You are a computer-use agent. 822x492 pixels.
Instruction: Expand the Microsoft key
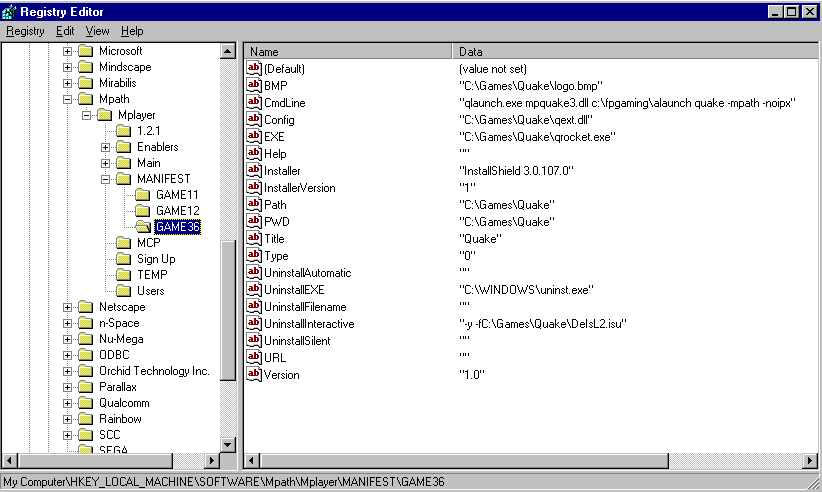click(67, 51)
